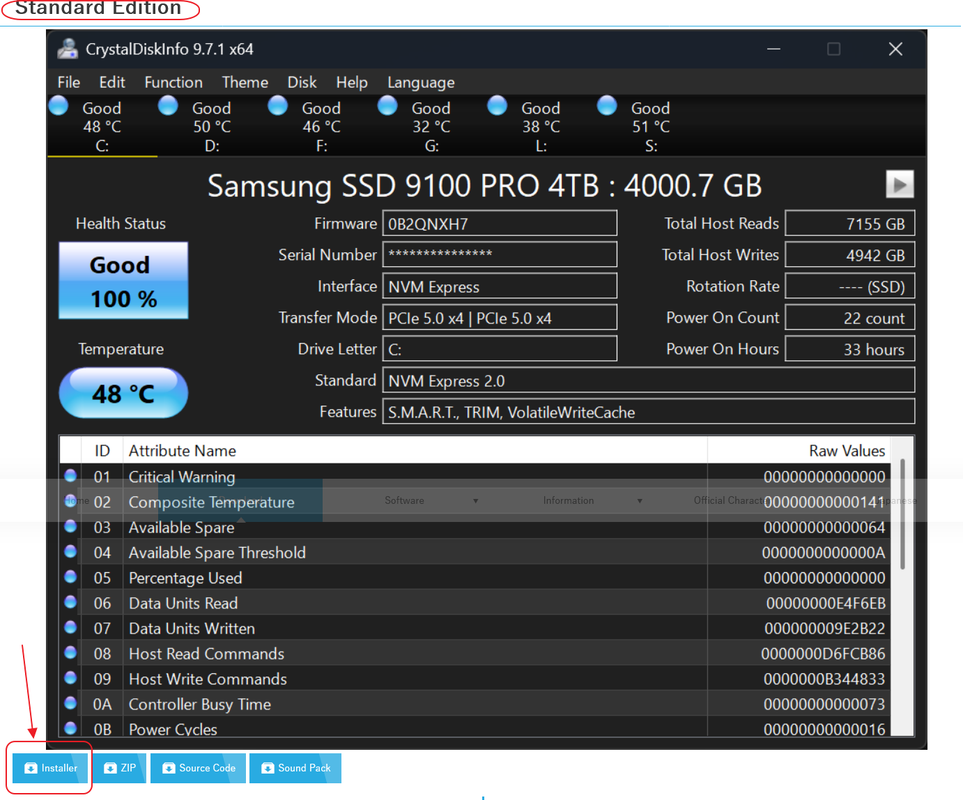Select the Data Units Written row

click(x=475, y=628)
